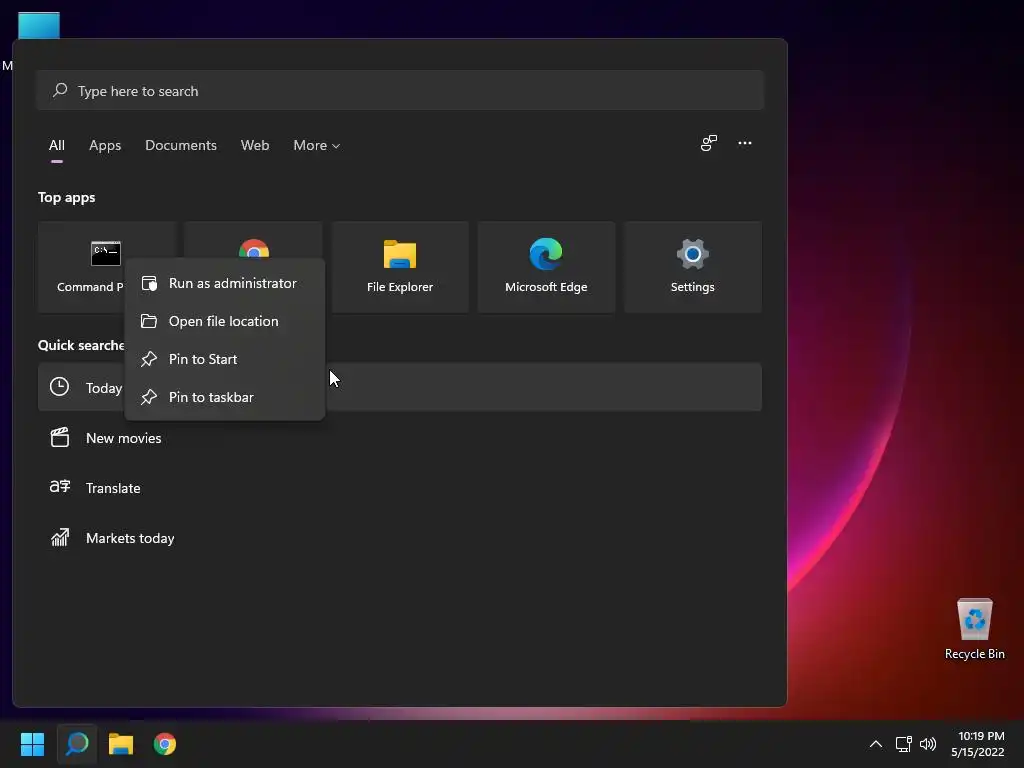Click the Translate language icon
This screenshot has width=1024, height=768.
(x=59, y=487)
